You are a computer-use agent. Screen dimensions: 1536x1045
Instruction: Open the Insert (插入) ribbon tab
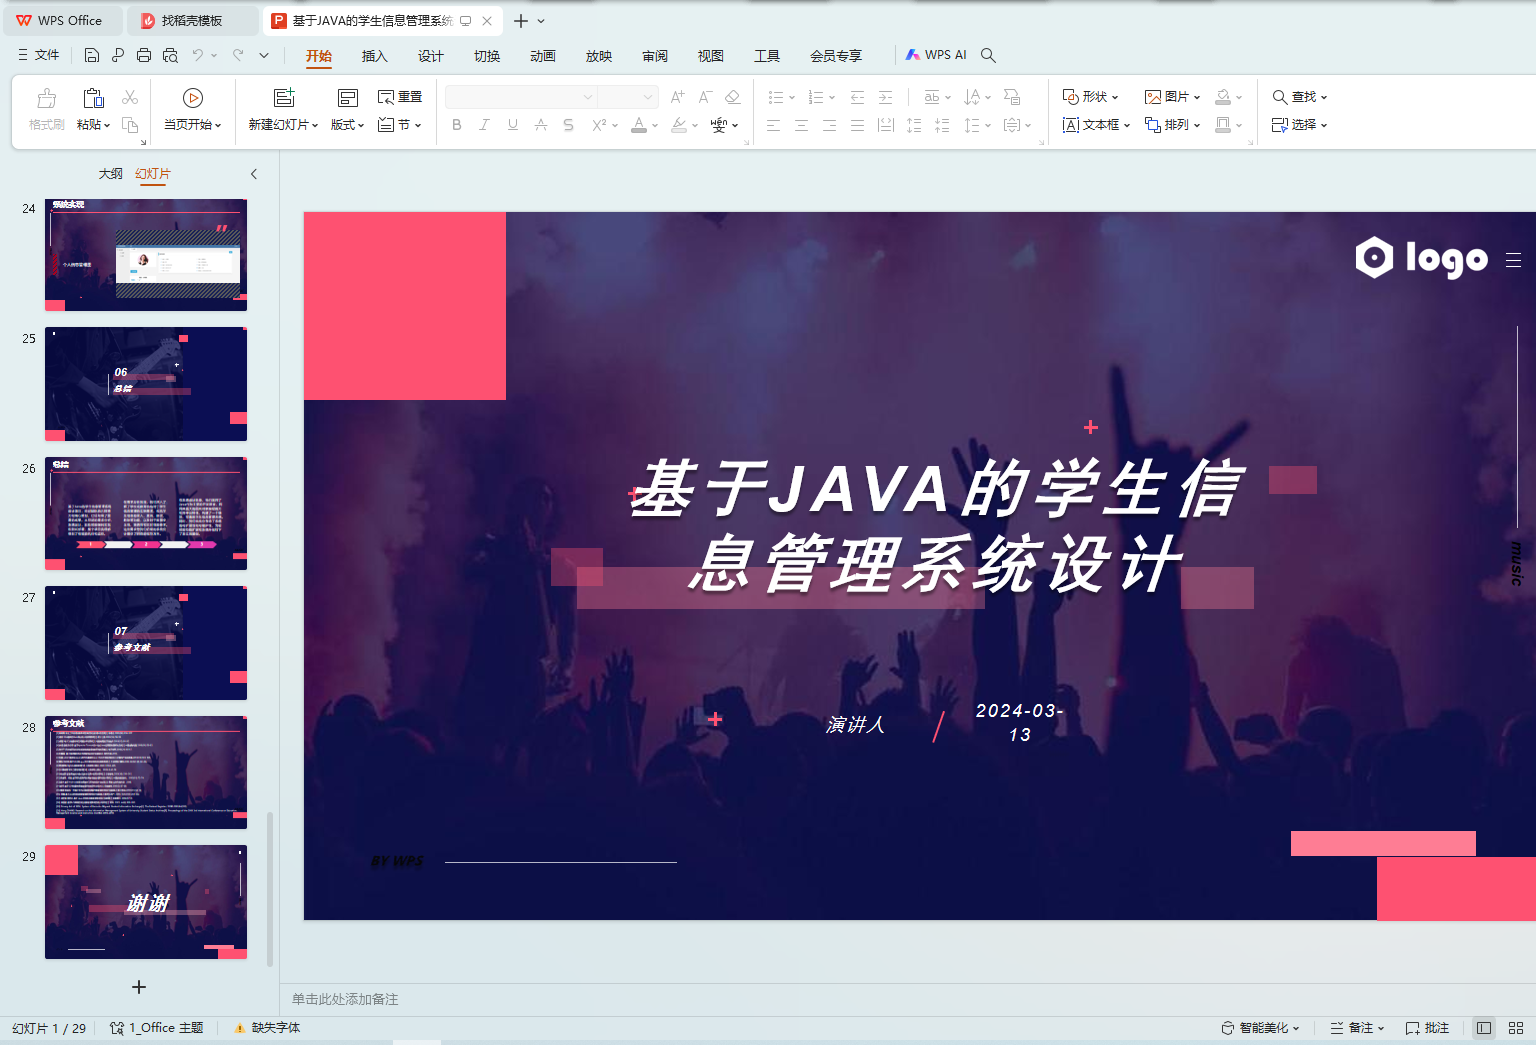tap(374, 56)
